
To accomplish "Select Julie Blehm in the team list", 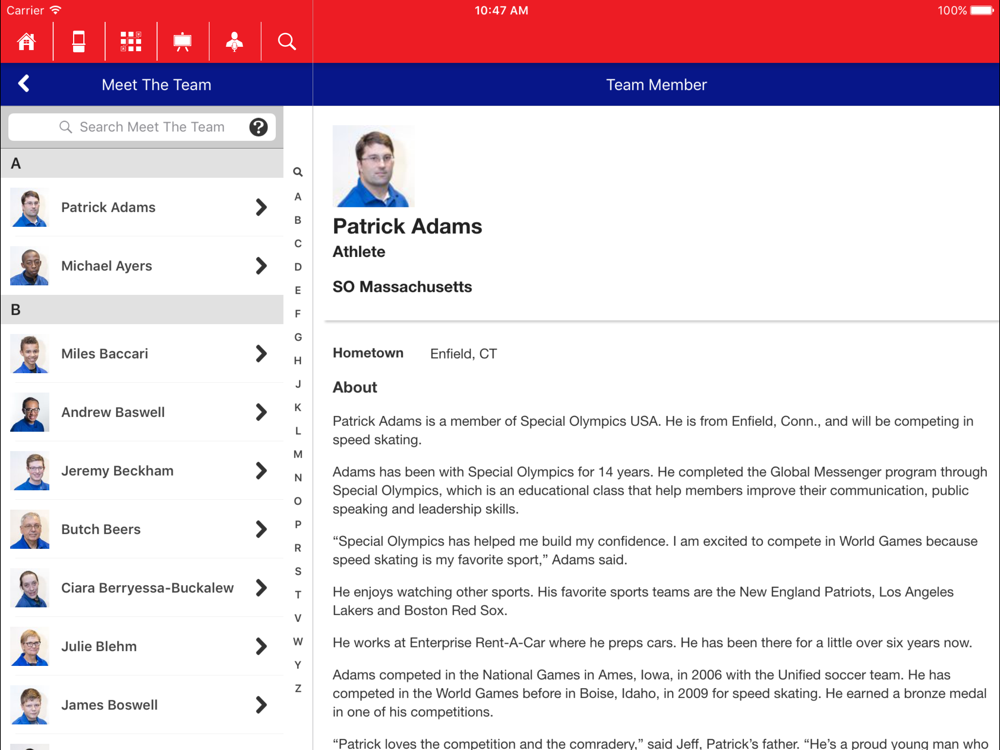I will tap(142, 647).
